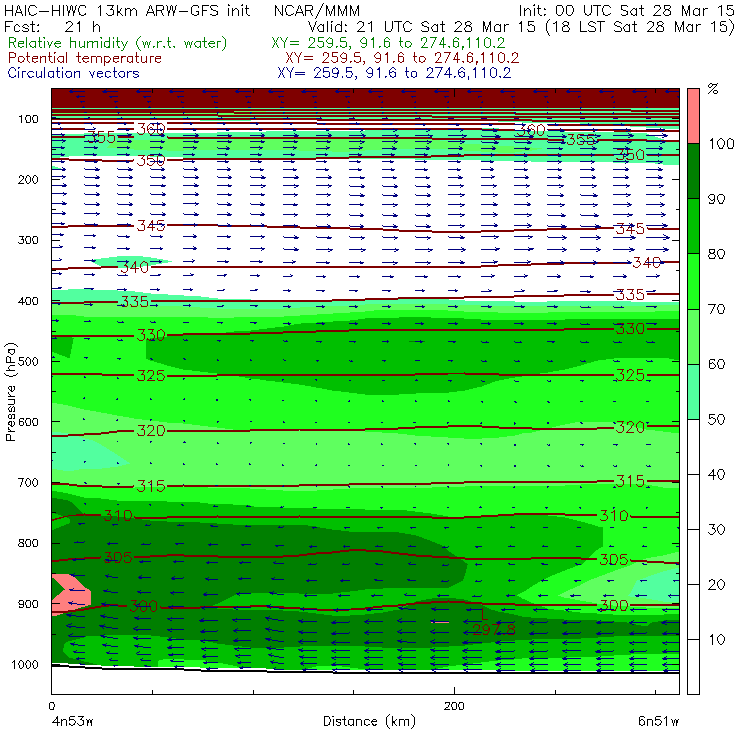Click the 800 hPa pressure tick label

tap(28, 543)
